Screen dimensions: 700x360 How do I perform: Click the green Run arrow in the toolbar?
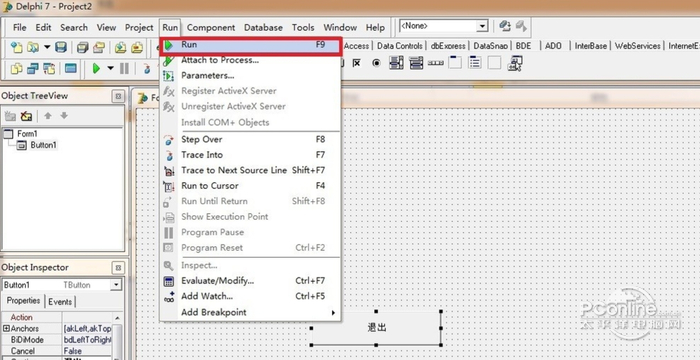pos(96,68)
